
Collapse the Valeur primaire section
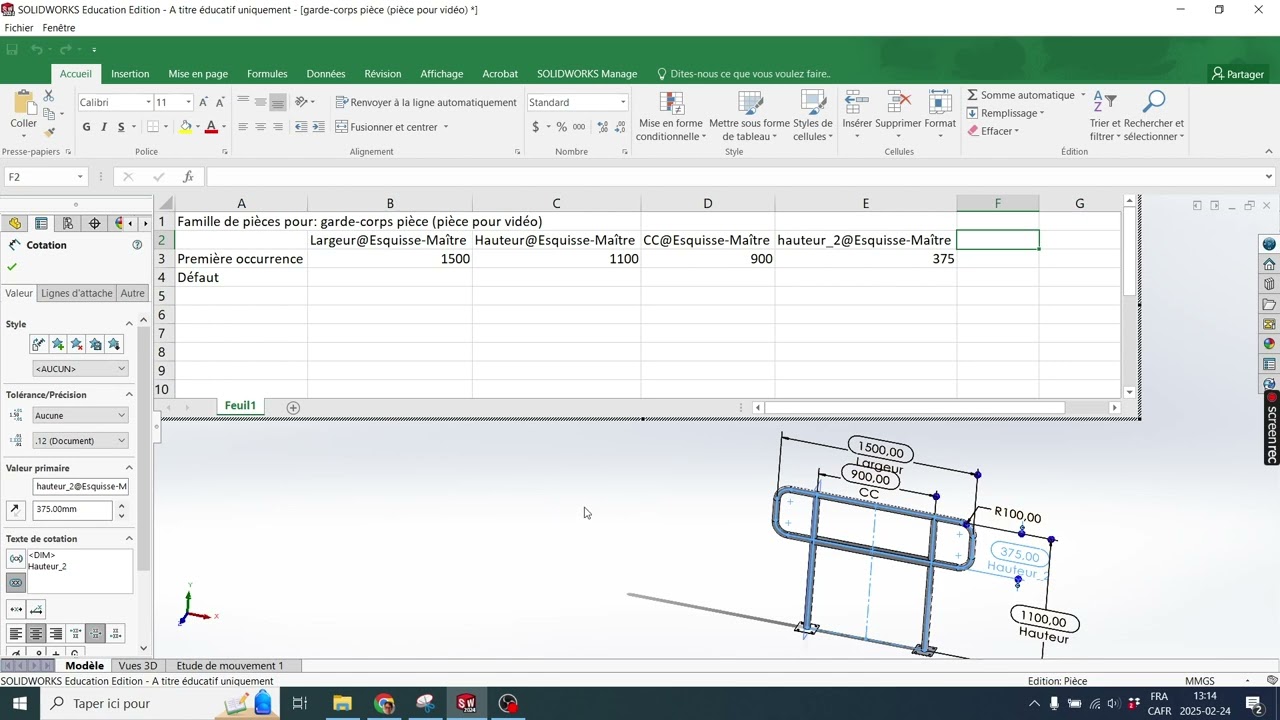pos(129,468)
